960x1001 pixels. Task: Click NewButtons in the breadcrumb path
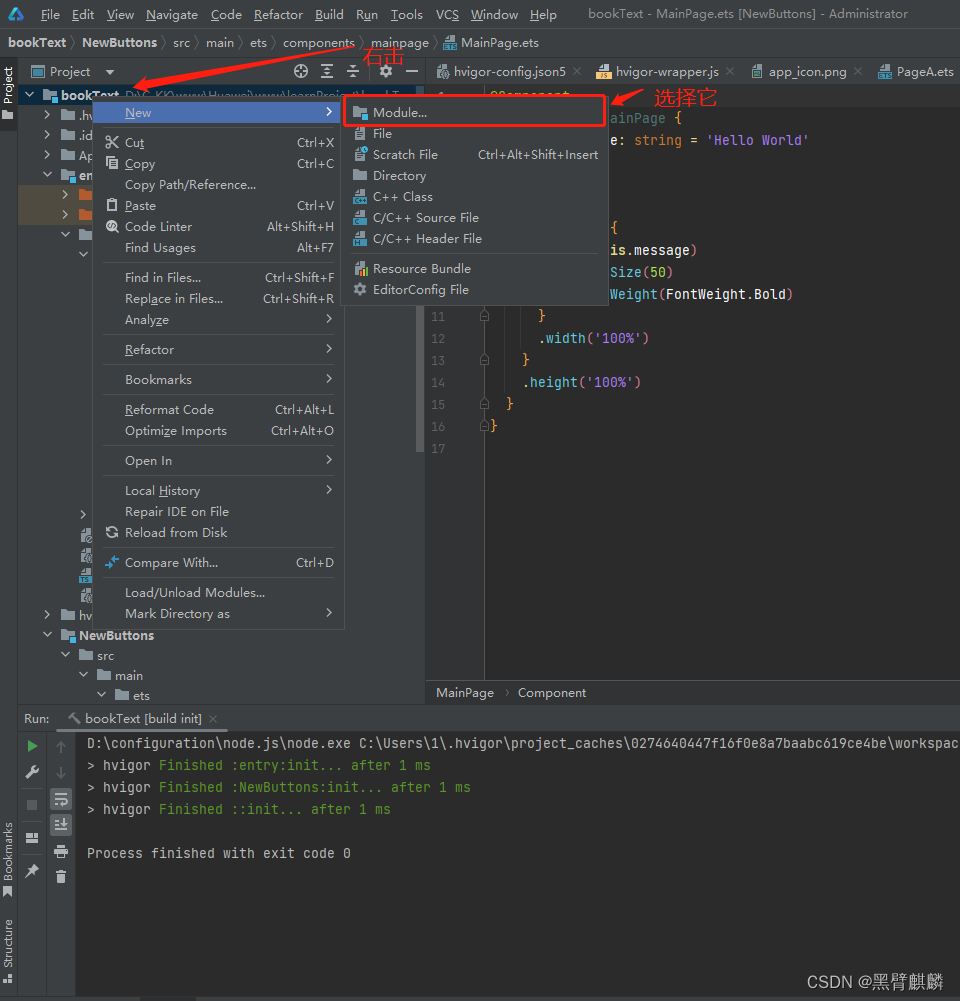[119, 43]
